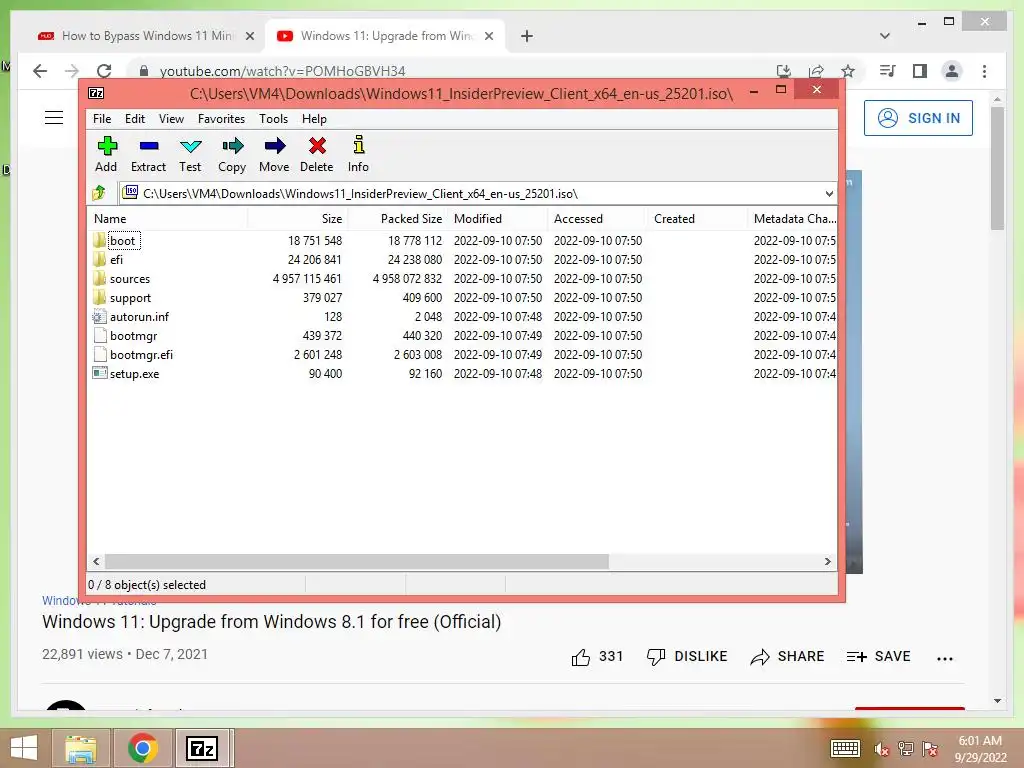Expand the 7-Zip address path dropdown
The width and height of the screenshot is (1024, 768).
829,193
